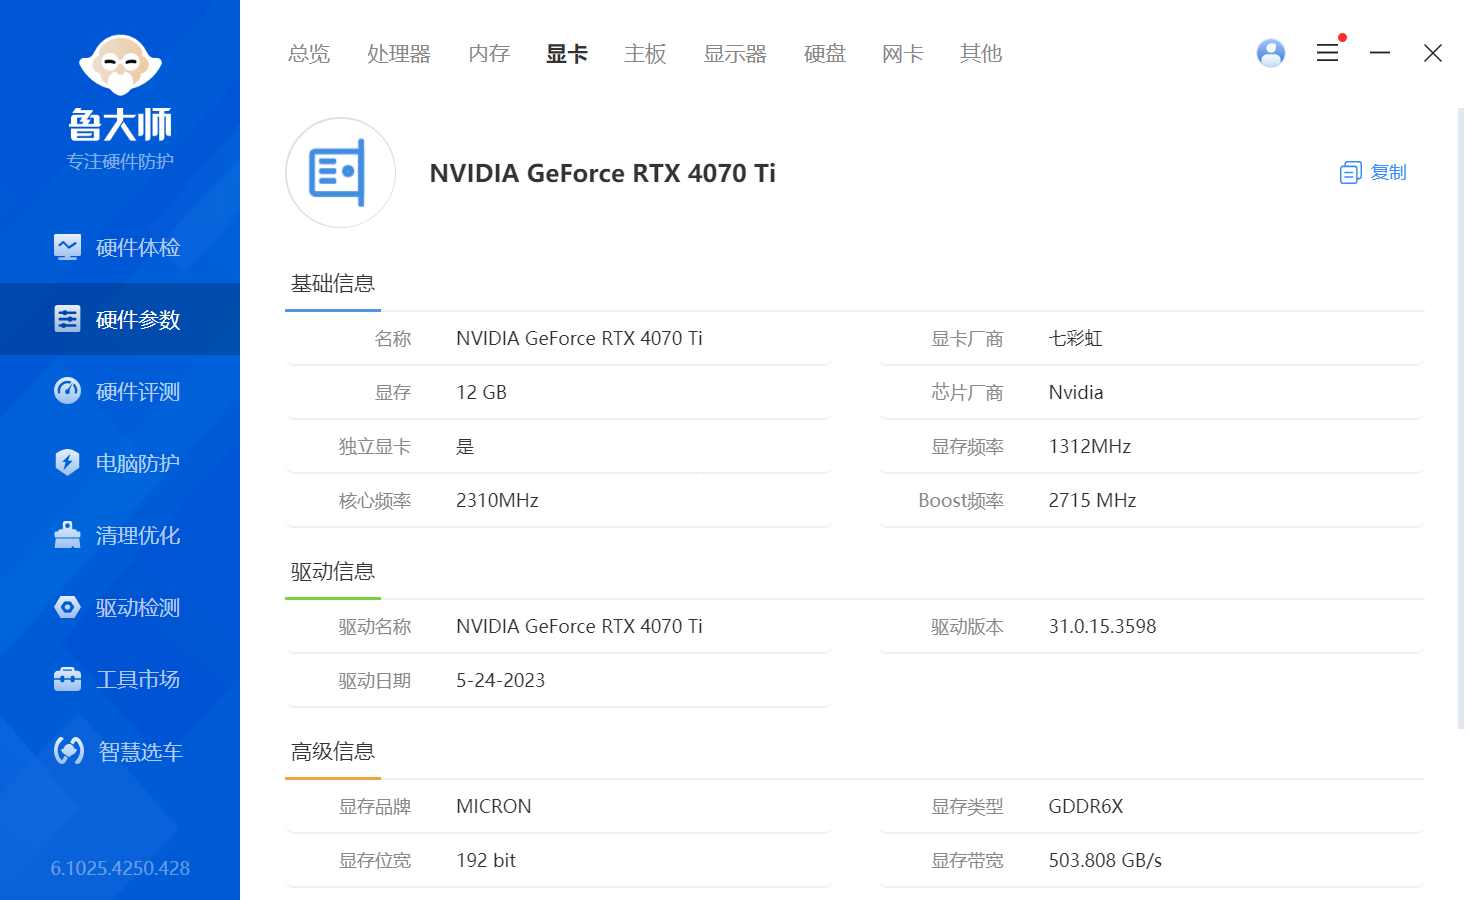
Task: Click the 驱动信息 section heading
Action: click(x=333, y=572)
